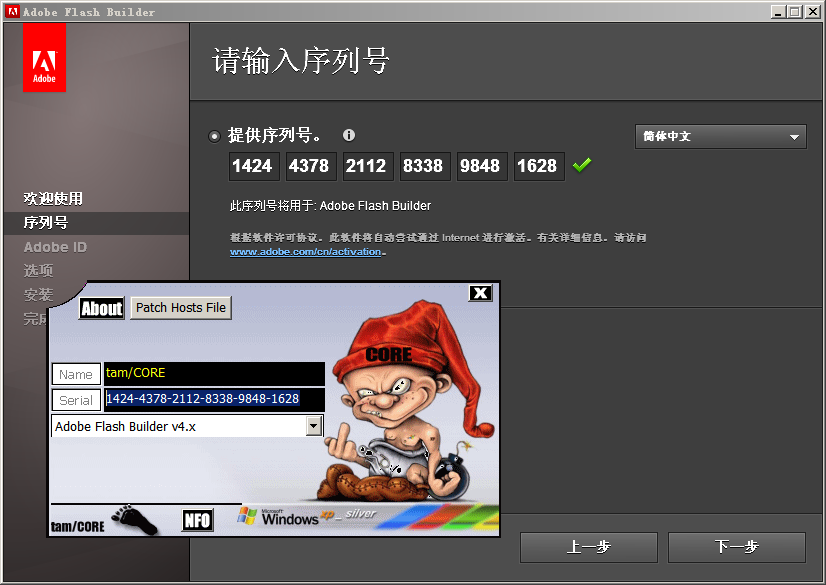
Task: Click the Adobe icon in the title bar
Action: tap(12, 12)
